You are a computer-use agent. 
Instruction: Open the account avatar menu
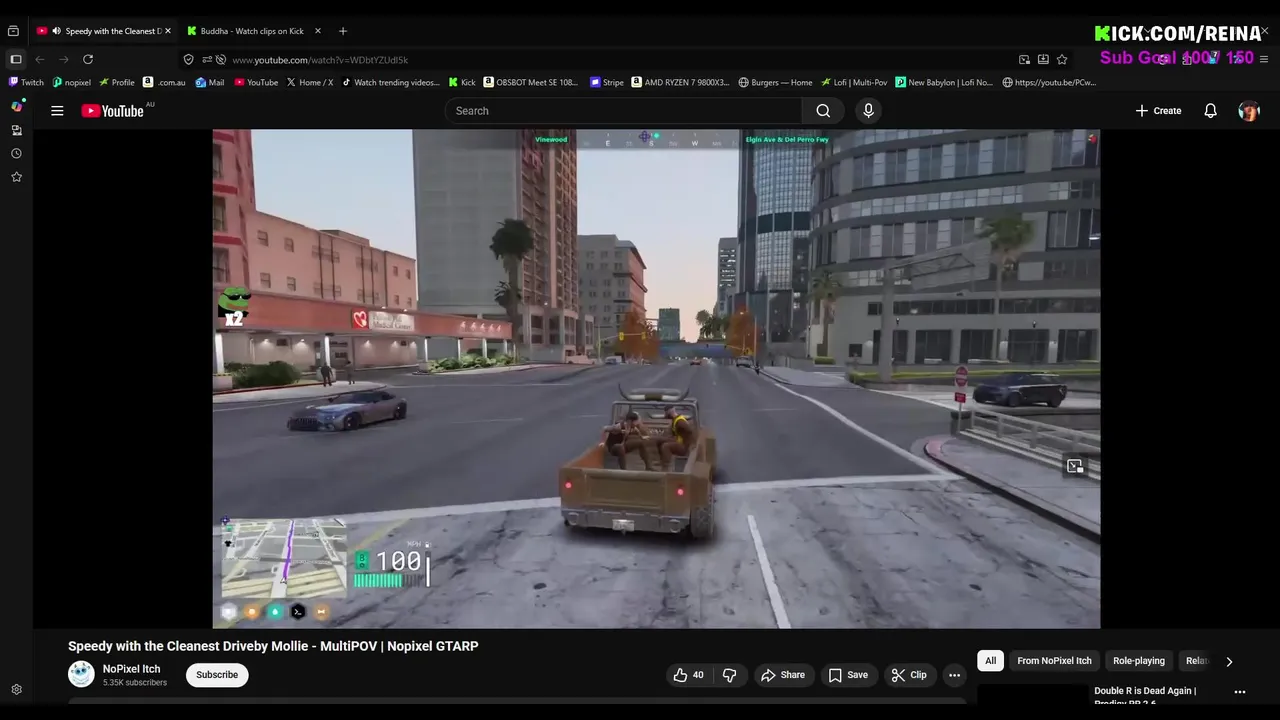pyautogui.click(x=1249, y=111)
